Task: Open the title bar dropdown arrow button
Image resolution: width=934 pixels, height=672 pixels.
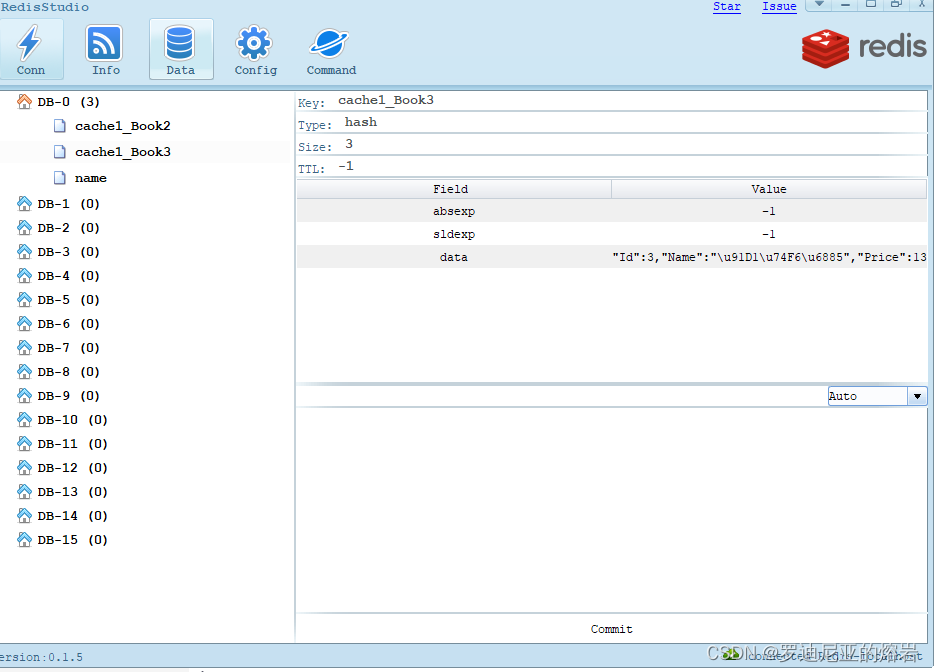Action: tap(820, 5)
